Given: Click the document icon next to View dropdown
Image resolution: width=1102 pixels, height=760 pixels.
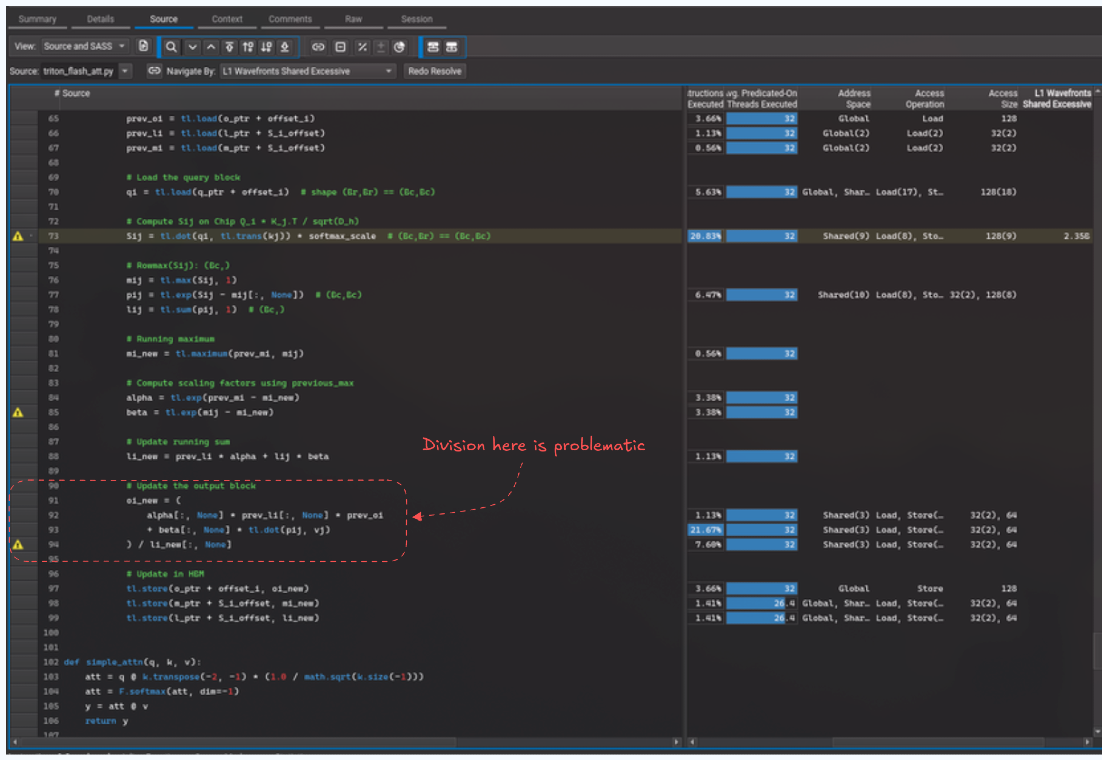Looking at the screenshot, I should pos(144,47).
